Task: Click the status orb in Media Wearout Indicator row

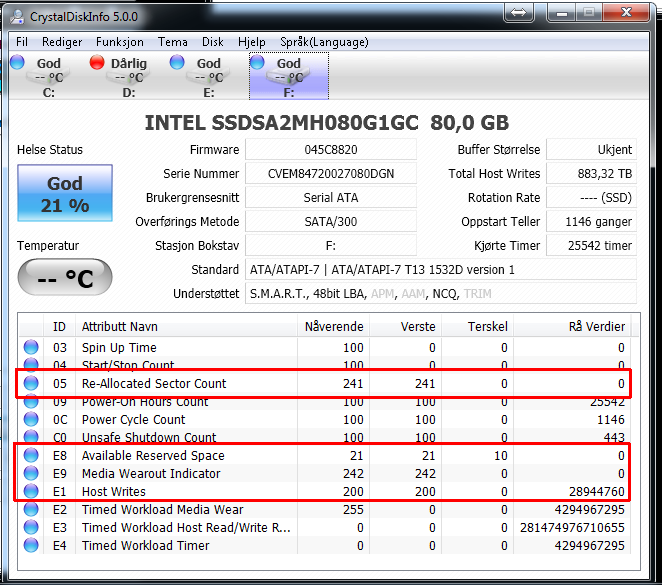Action: (x=31, y=474)
